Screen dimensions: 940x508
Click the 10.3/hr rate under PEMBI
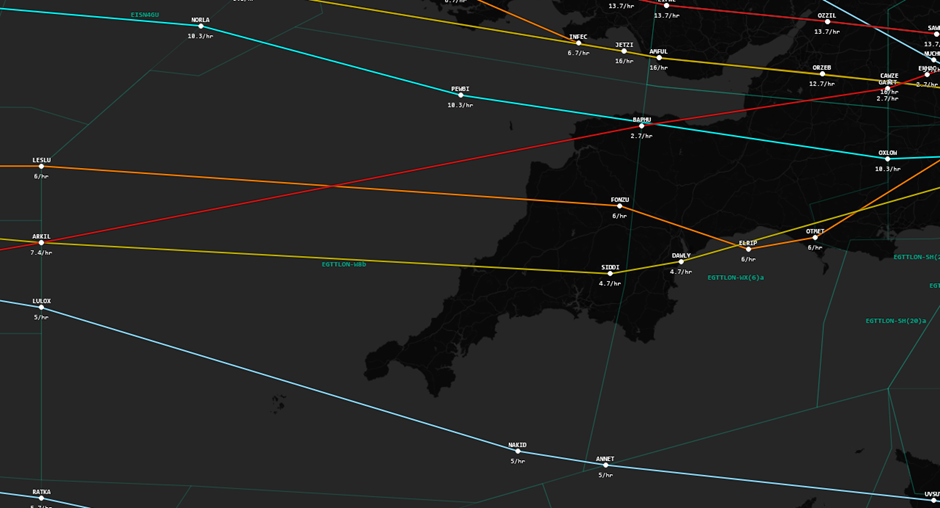click(460, 105)
